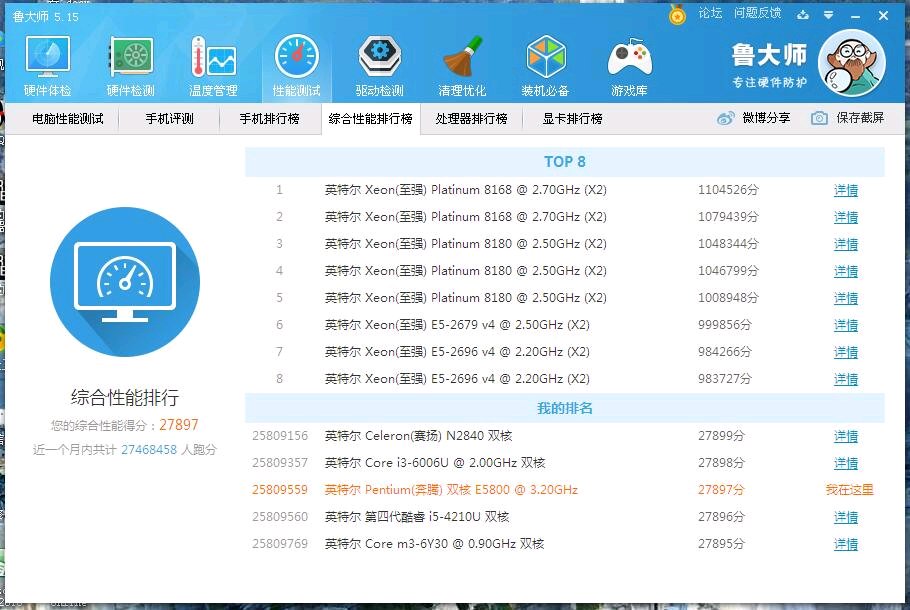This screenshot has height=610, width=910.
Task: Open 详情 for rank 5 Platinum 8180
Action: tap(846, 298)
